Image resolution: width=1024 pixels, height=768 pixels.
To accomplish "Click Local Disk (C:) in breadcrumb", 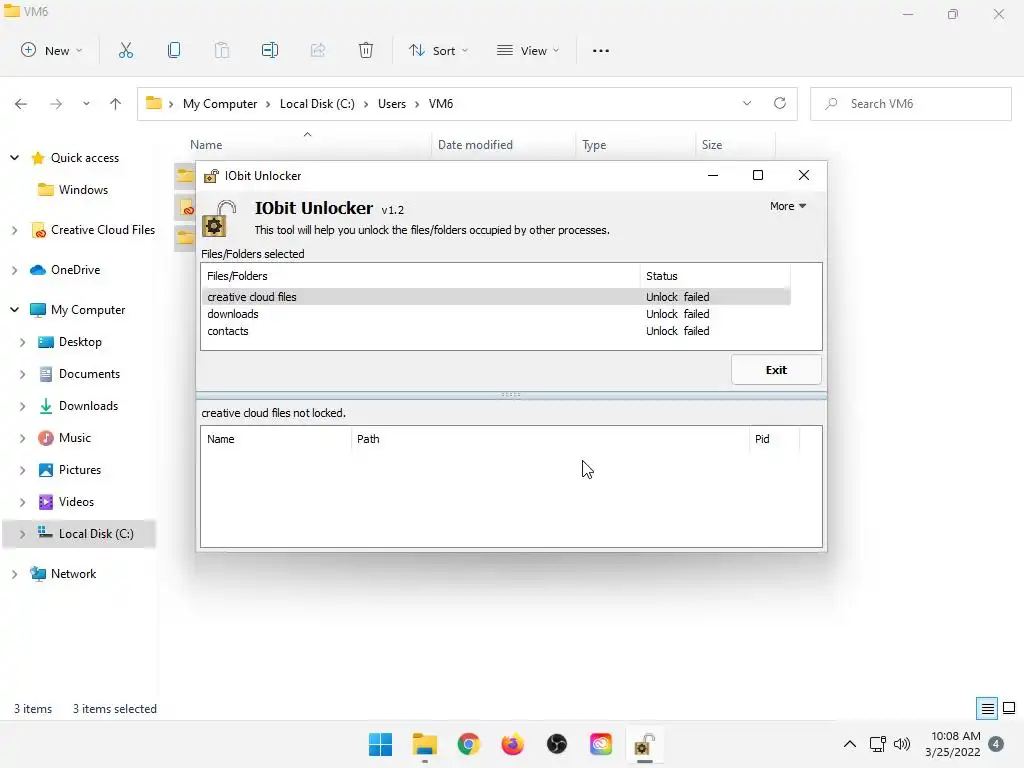I will click(x=317, y=104).
